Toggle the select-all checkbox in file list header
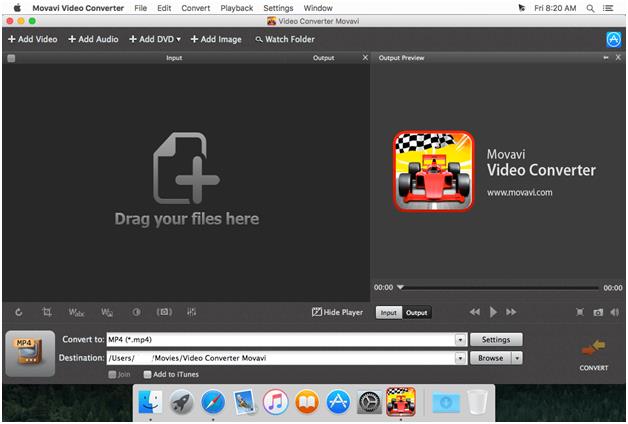The image size is (628, 424). coord(11,58)
